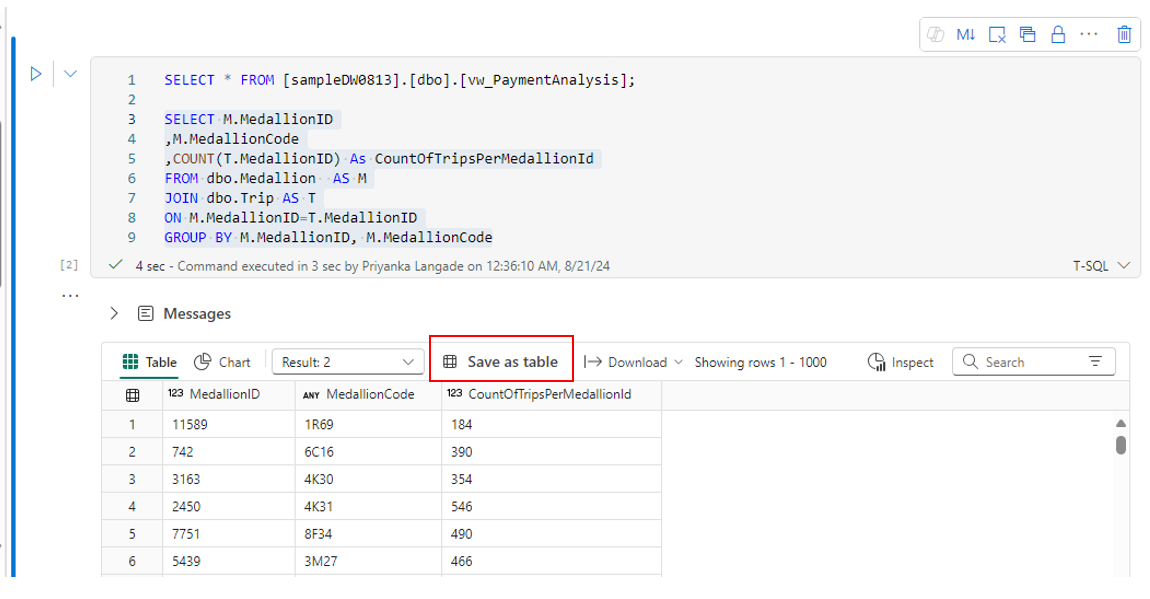Click cell with MedallionID 2450
Viewport: 1150px width, 599px height.
pyautogui.click(x=229, y=507)
